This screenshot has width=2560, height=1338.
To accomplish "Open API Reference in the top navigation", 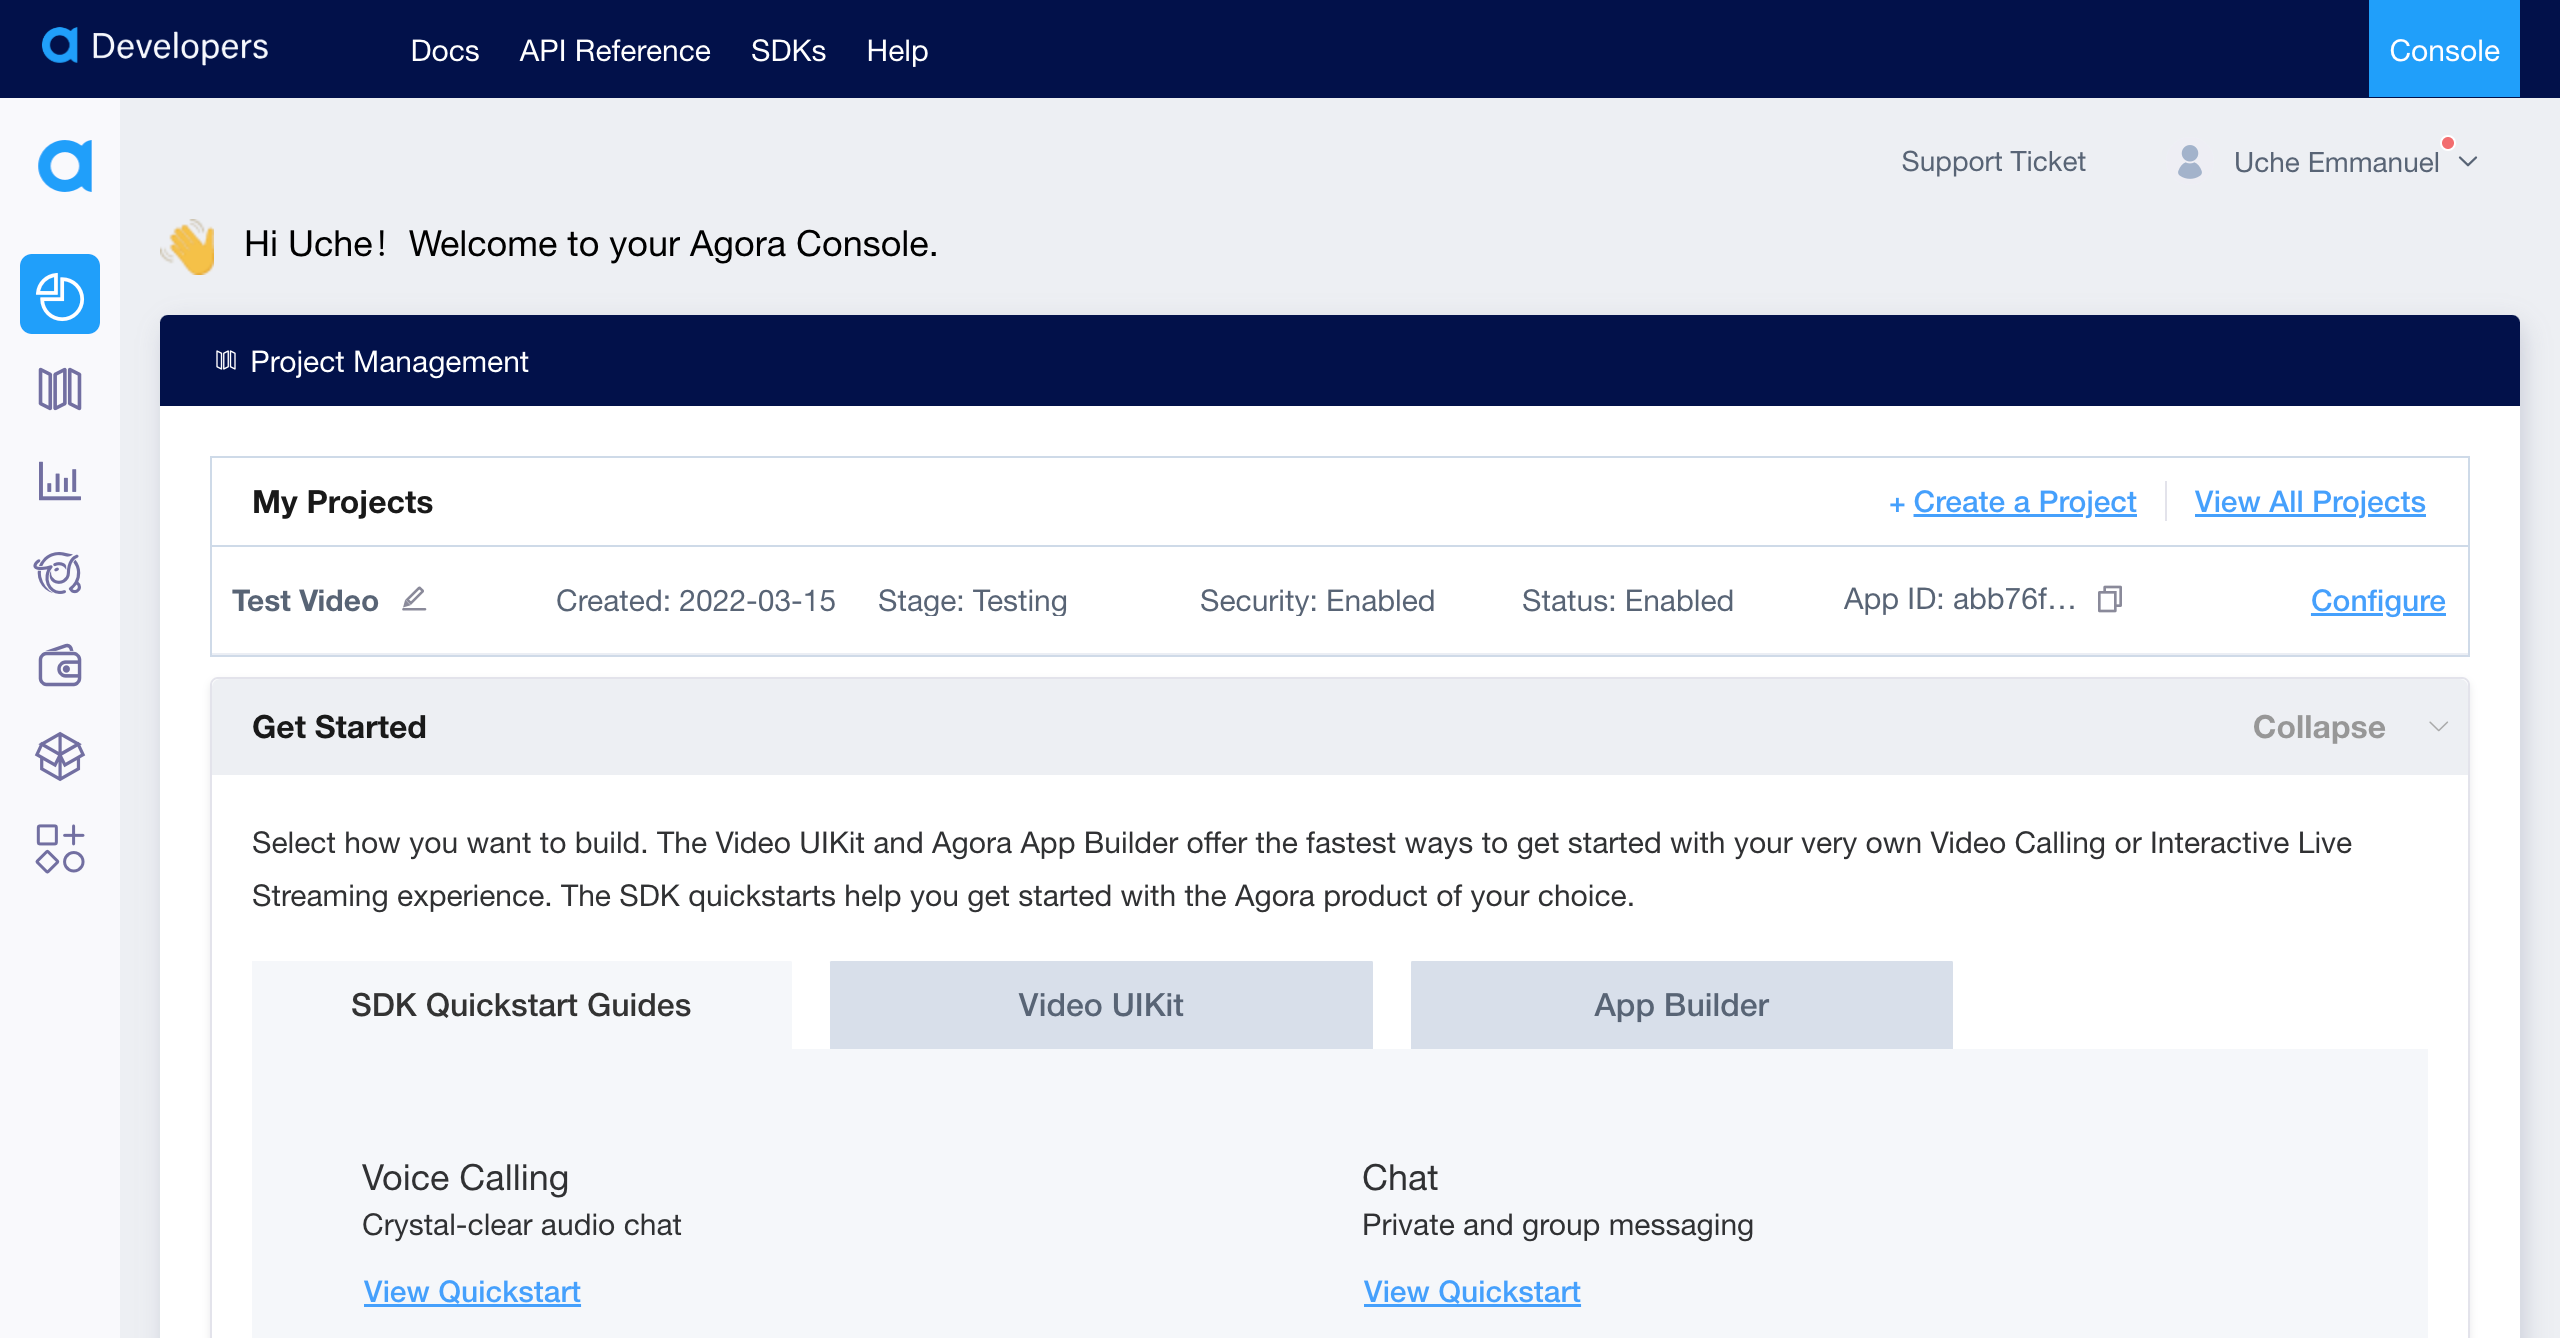I will pyautogui.click(x=615, y=50).
